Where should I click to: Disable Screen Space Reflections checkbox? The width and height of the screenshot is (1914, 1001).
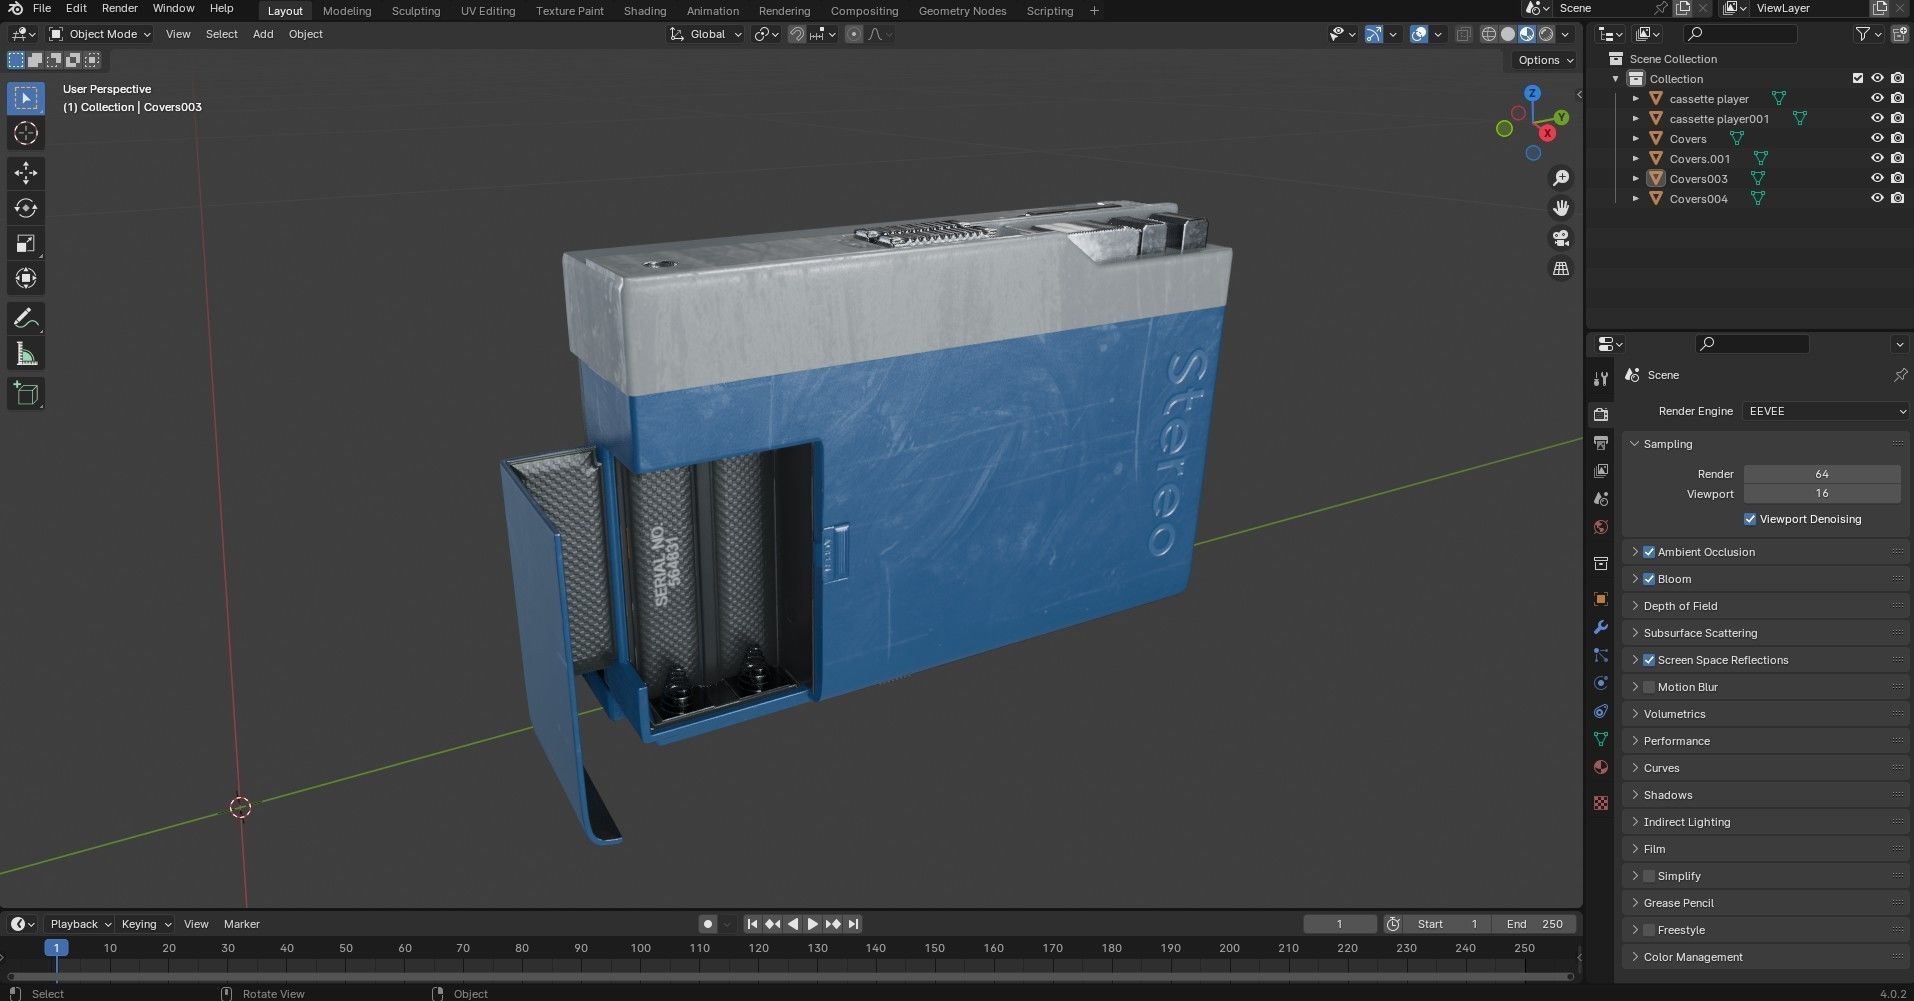1649,660
